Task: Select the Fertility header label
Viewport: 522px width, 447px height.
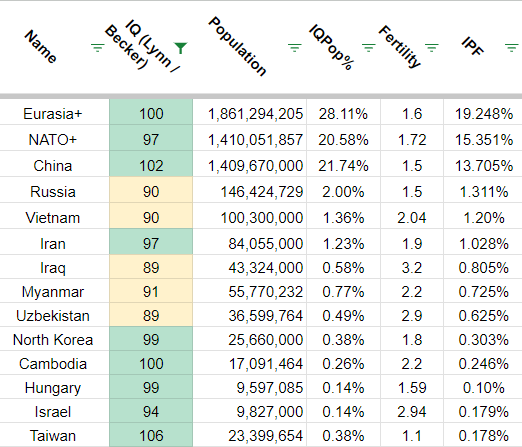Action: click(x=400, y=47)
